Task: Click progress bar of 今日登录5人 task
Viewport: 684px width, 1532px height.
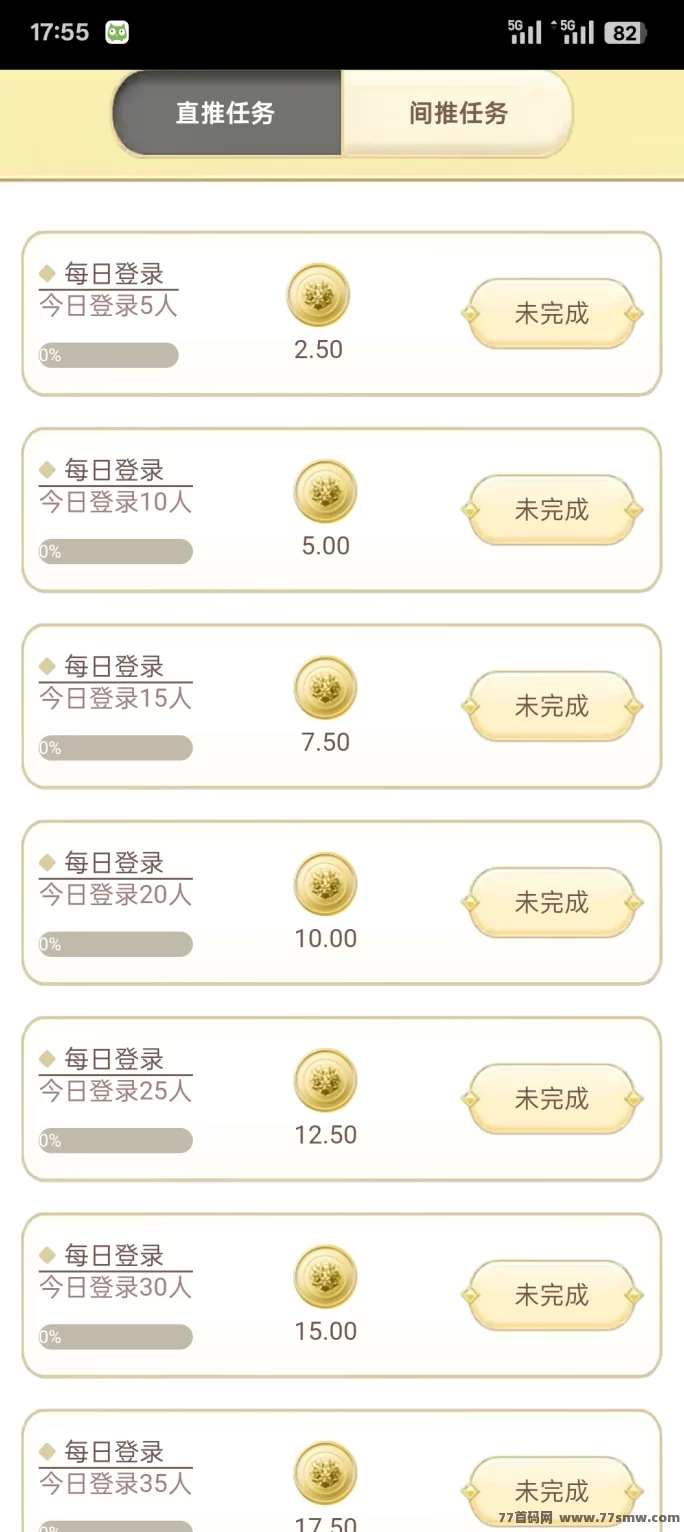Action: pos(109,355)
